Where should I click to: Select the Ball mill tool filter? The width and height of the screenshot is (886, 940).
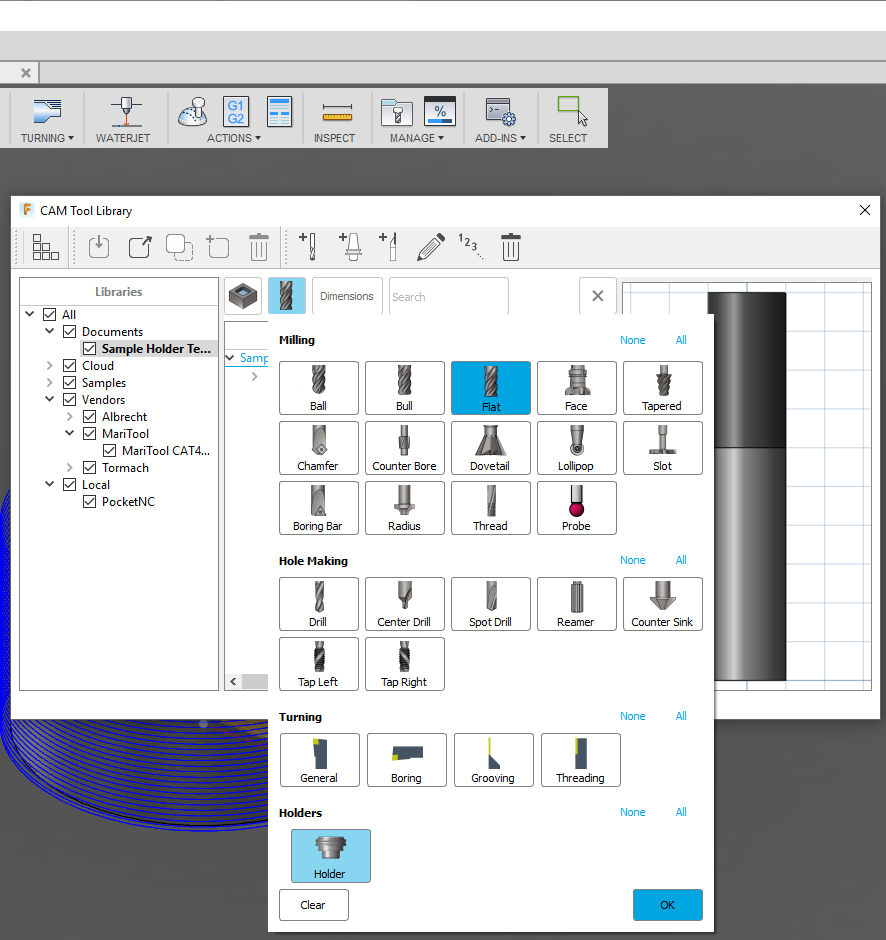[x=319, y=388]
